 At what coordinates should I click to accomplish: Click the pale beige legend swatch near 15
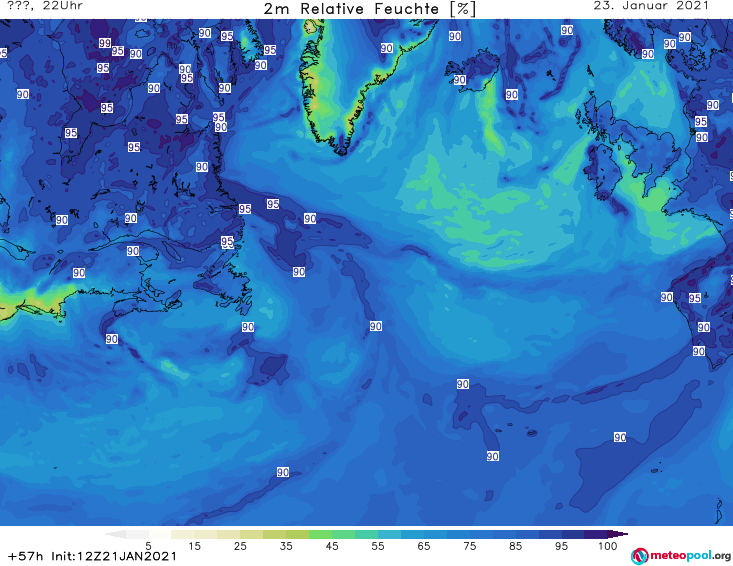tap(182, 534)
